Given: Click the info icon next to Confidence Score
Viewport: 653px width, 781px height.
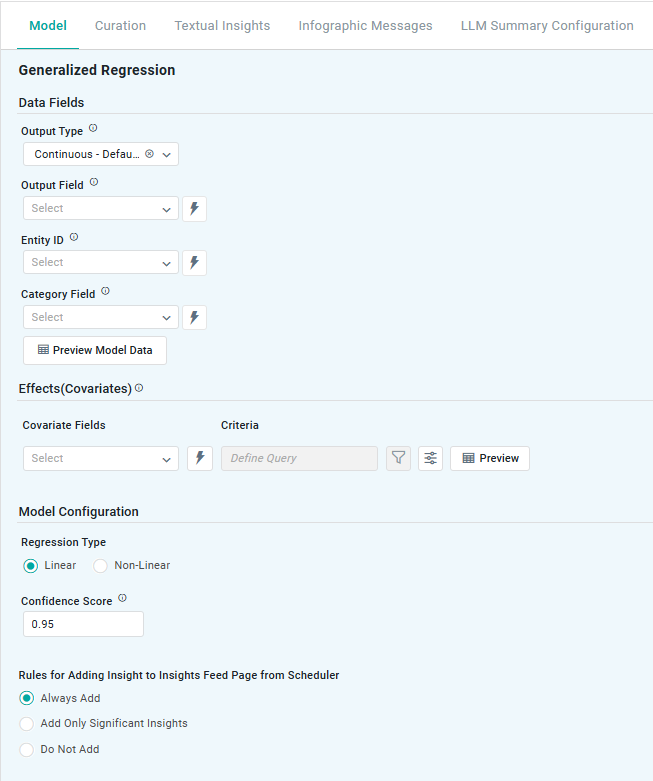Looking at the screenshot, I should [x=122, y=598].
